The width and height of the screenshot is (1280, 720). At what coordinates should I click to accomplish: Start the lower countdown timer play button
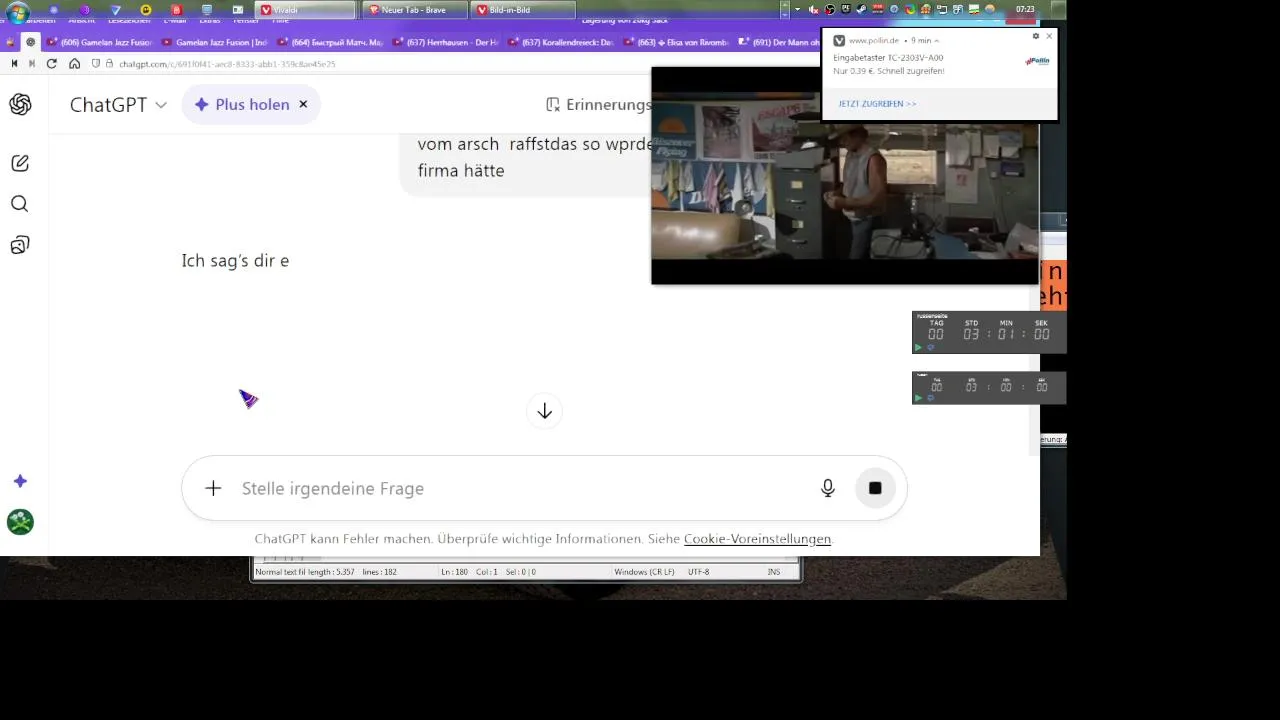click(x=919, y=398)
